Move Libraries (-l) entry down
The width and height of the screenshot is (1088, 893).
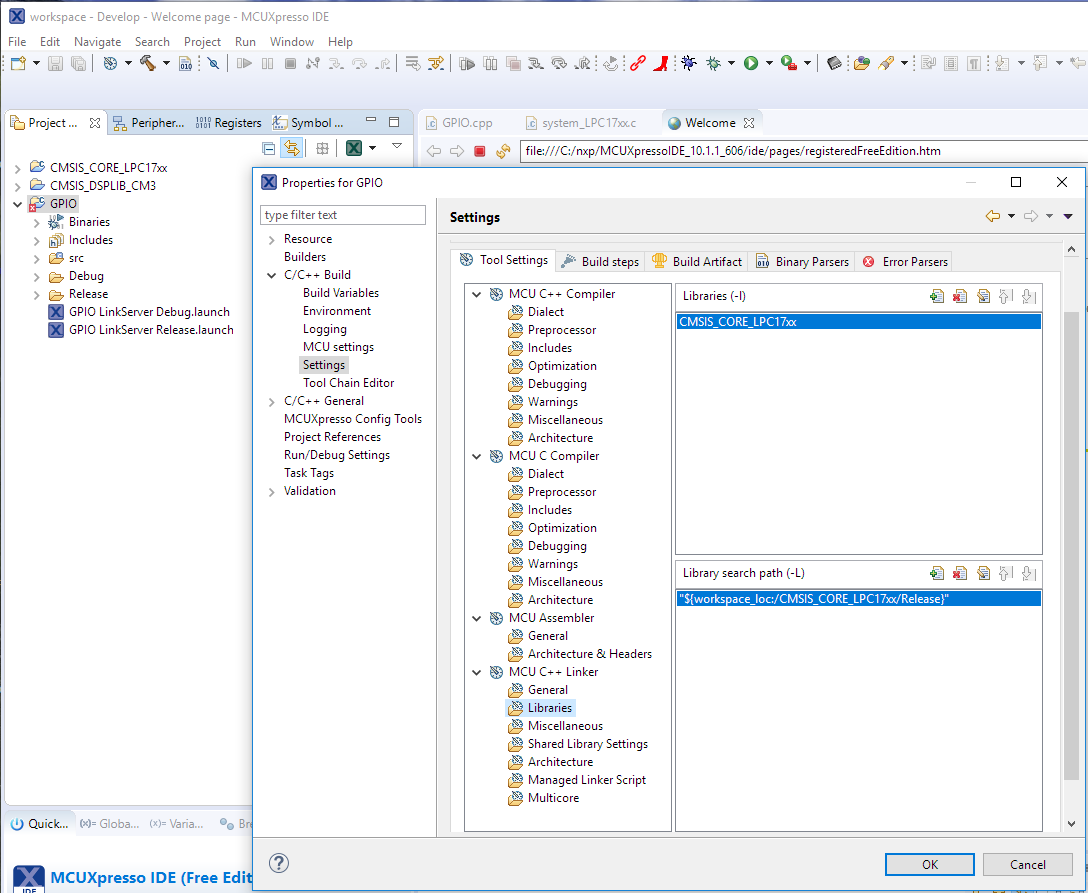[x=1029, y=296]
